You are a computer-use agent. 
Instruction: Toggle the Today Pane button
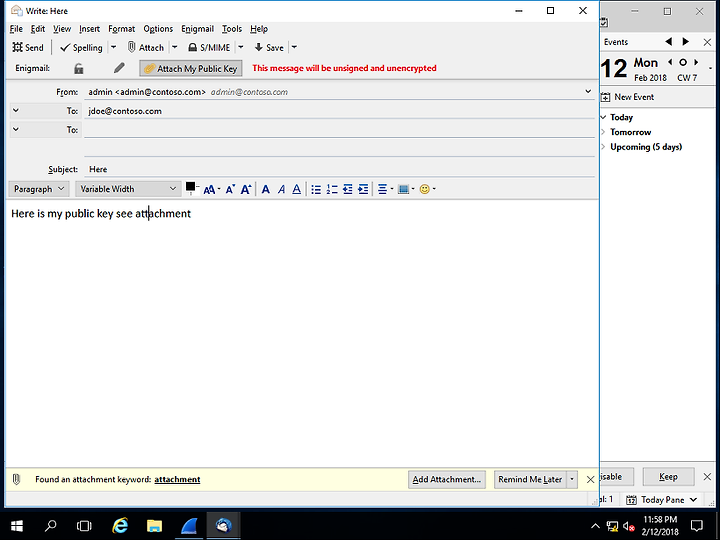coord(662,500)
